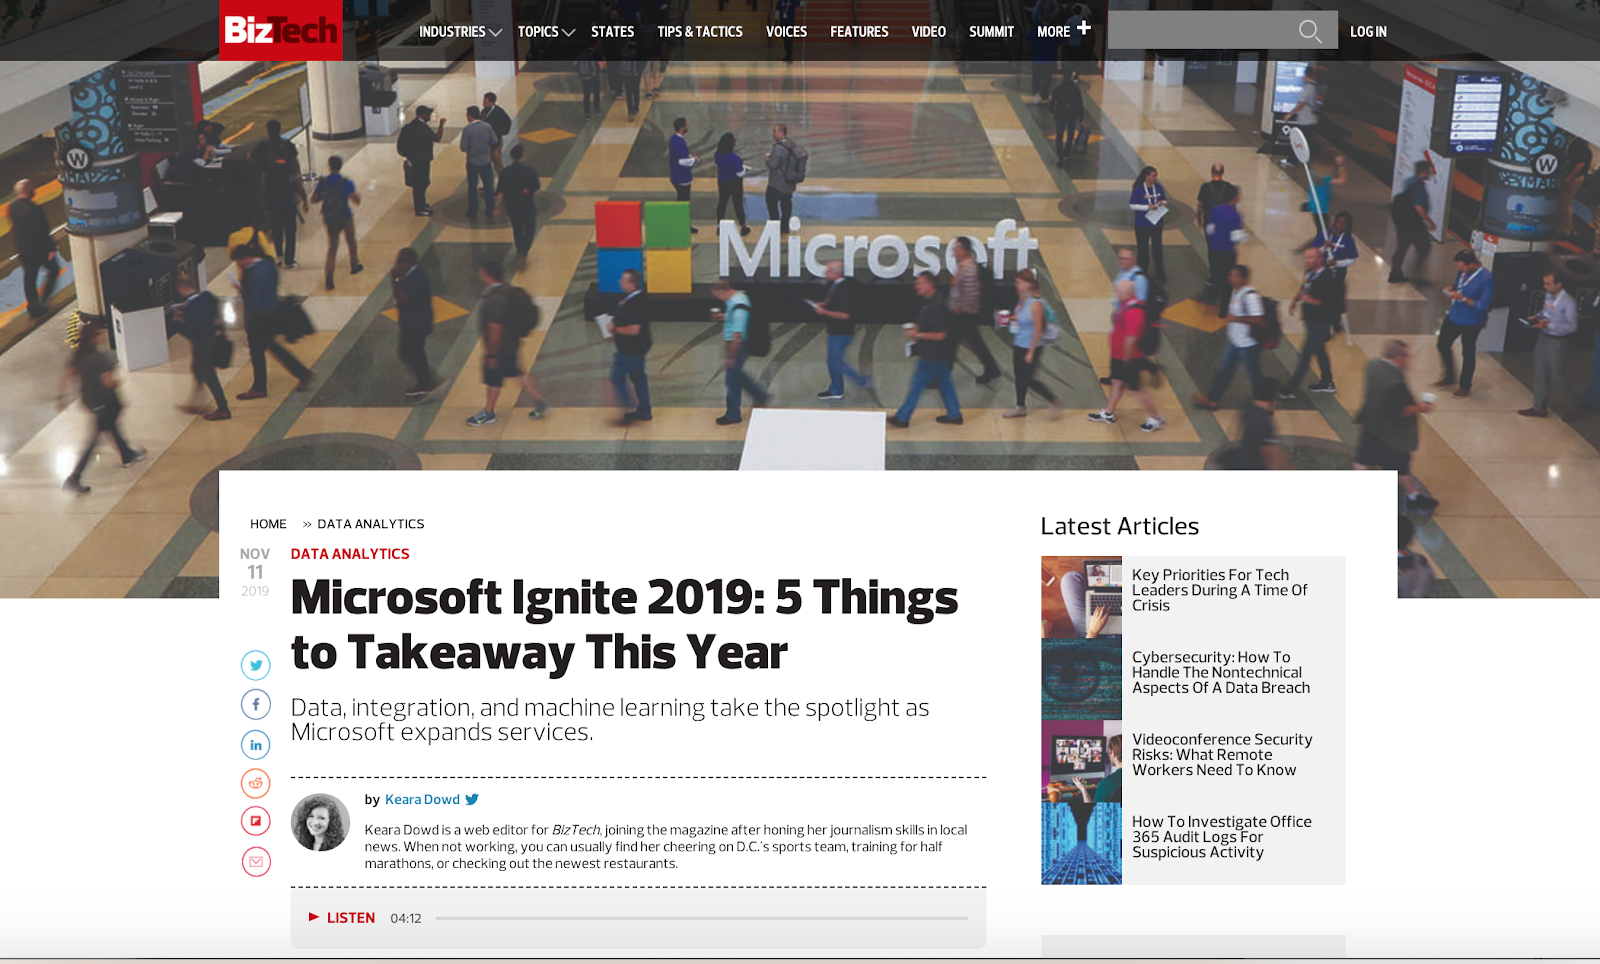Click Cybersecurity article thumbnail image
1600x964 pixels.
pyautogui.click(x=1081, y=679)
